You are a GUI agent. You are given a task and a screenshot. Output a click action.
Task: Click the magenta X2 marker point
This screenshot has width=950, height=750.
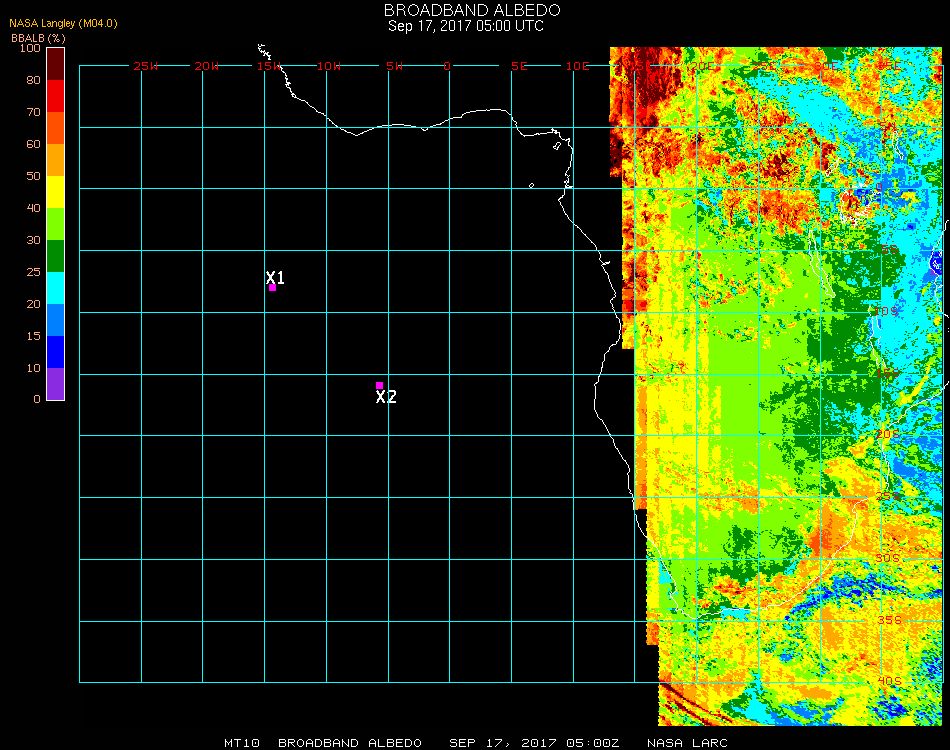click(x=379, y=385)
